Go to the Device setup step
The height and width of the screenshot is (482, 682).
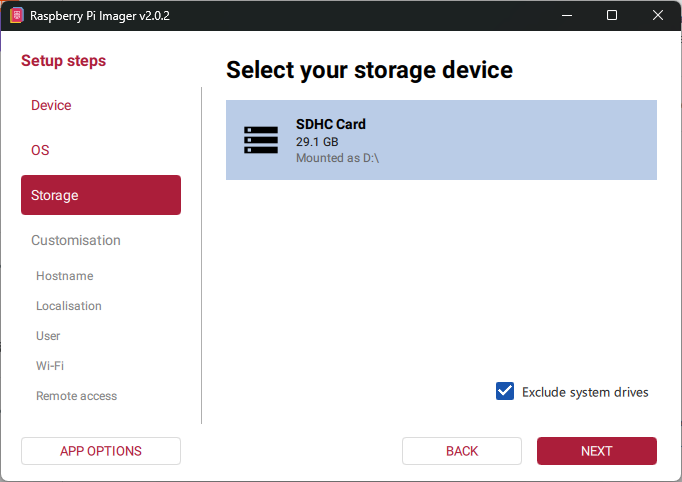pyautogui.click(x=51, y=105)
